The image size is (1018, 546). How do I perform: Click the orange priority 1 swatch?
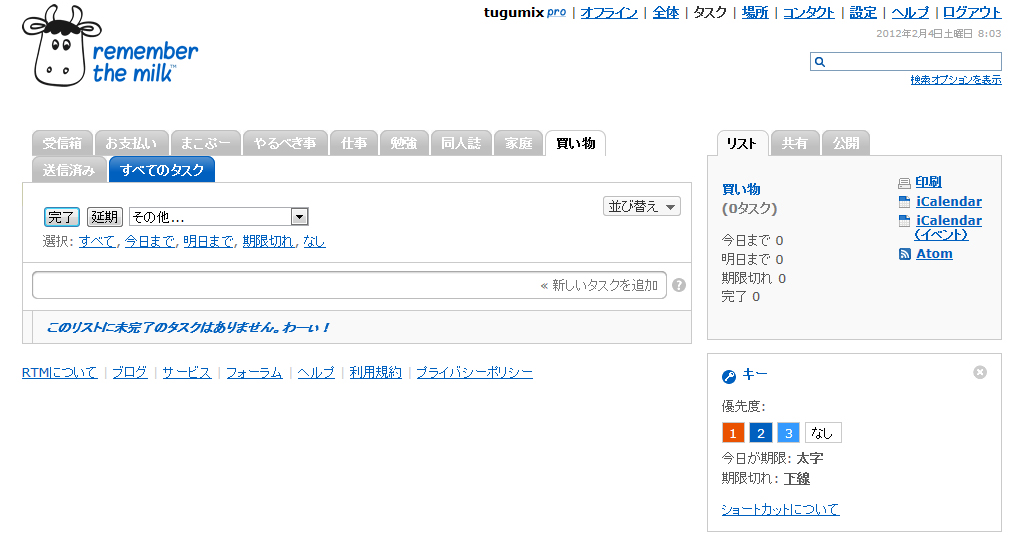tap(733, 433)
